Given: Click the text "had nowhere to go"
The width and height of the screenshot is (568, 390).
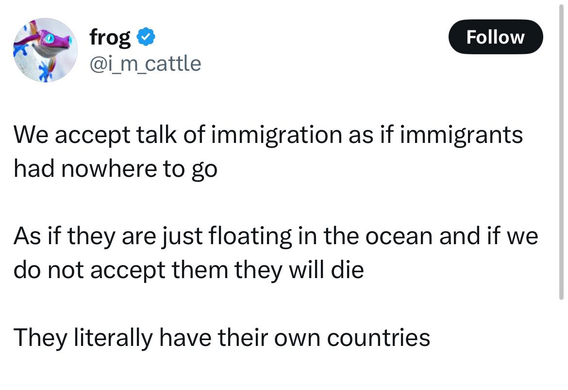Looking at the screenshot, I should (x=115, y=169).
